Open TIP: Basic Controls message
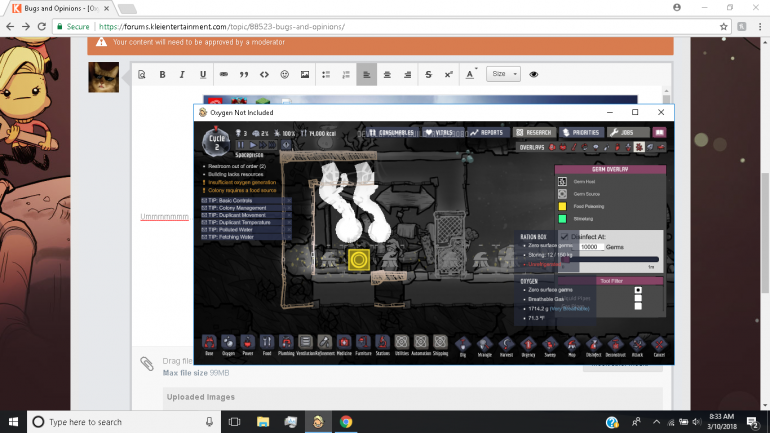Image resolution: width=770 pixels, height=433 pixels. pos(246,200)
